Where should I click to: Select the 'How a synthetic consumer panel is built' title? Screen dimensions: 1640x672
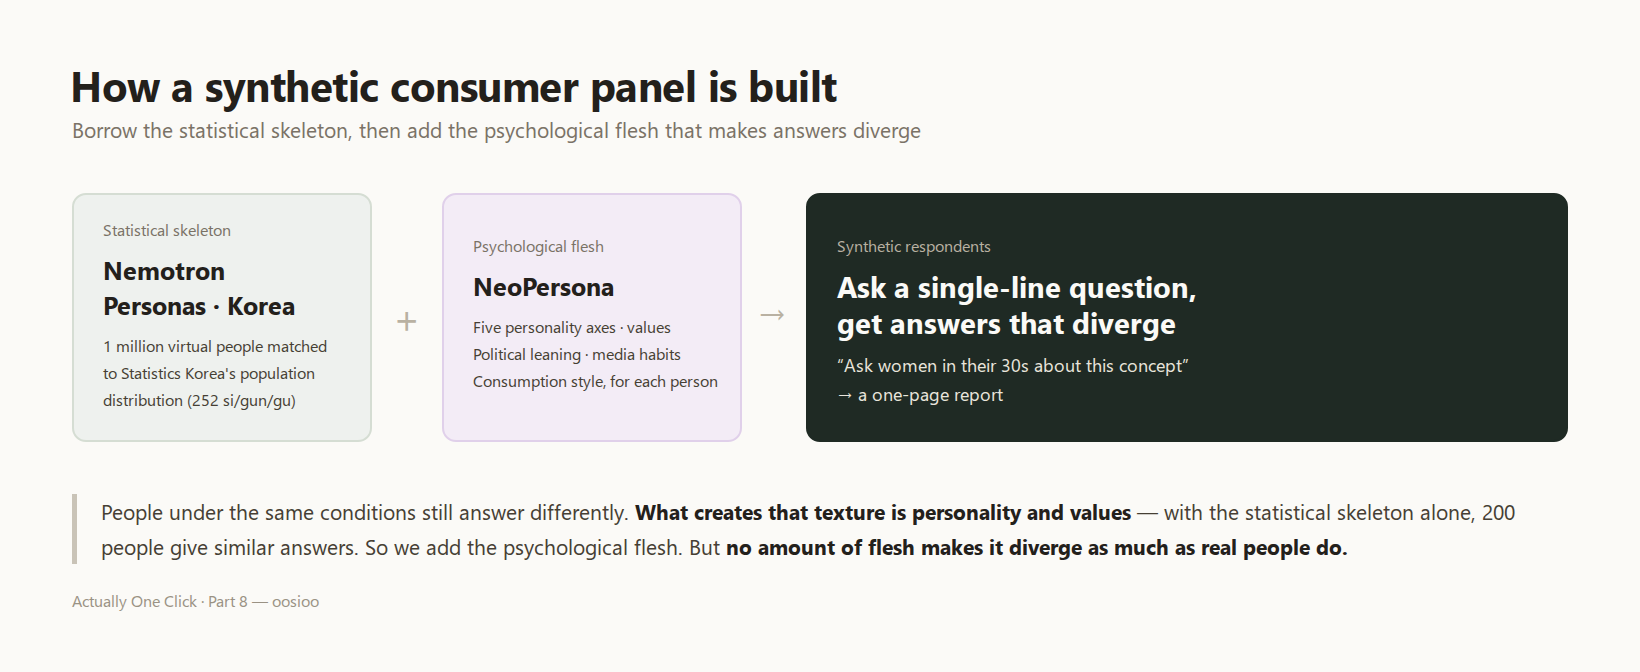pos(454,88)
